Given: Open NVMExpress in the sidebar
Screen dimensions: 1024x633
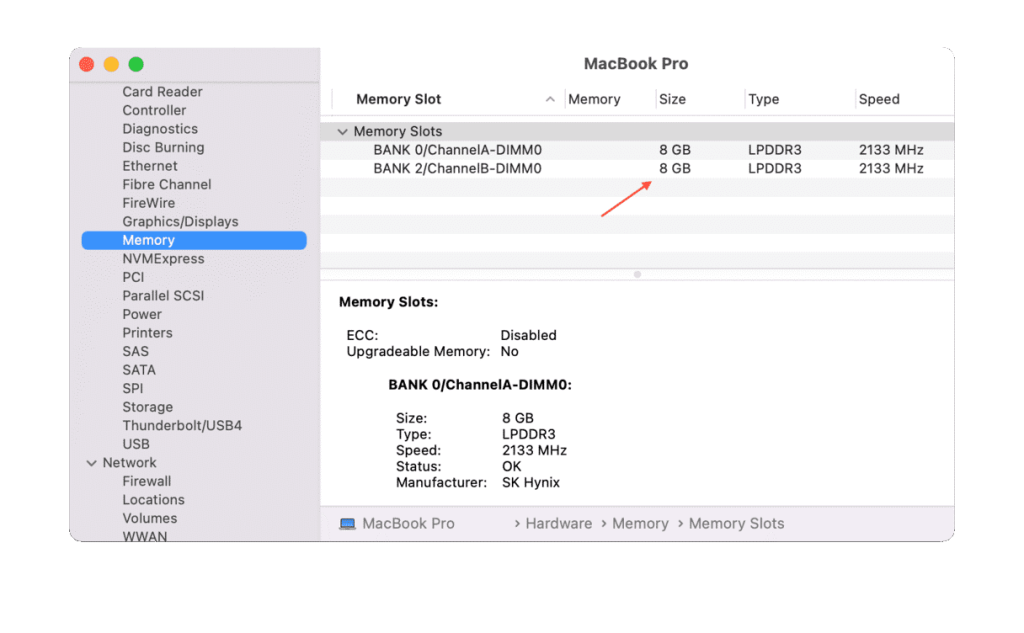Looking at the screenshot, I should 163,259.
